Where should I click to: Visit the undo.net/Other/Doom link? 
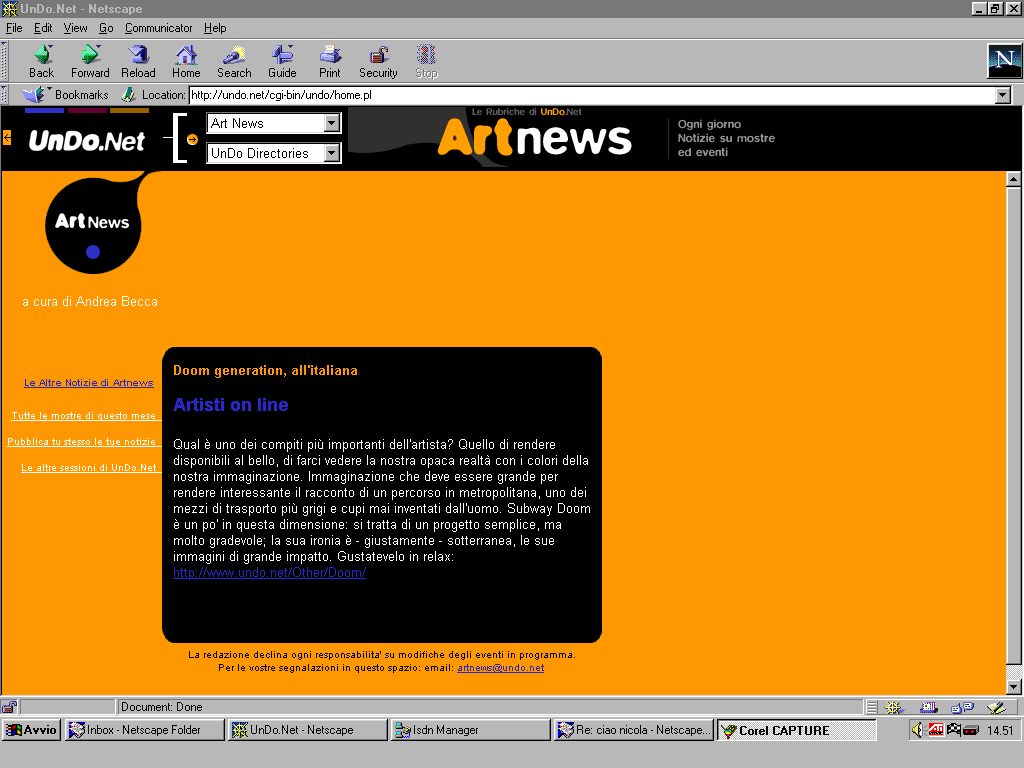coord(269,573)
